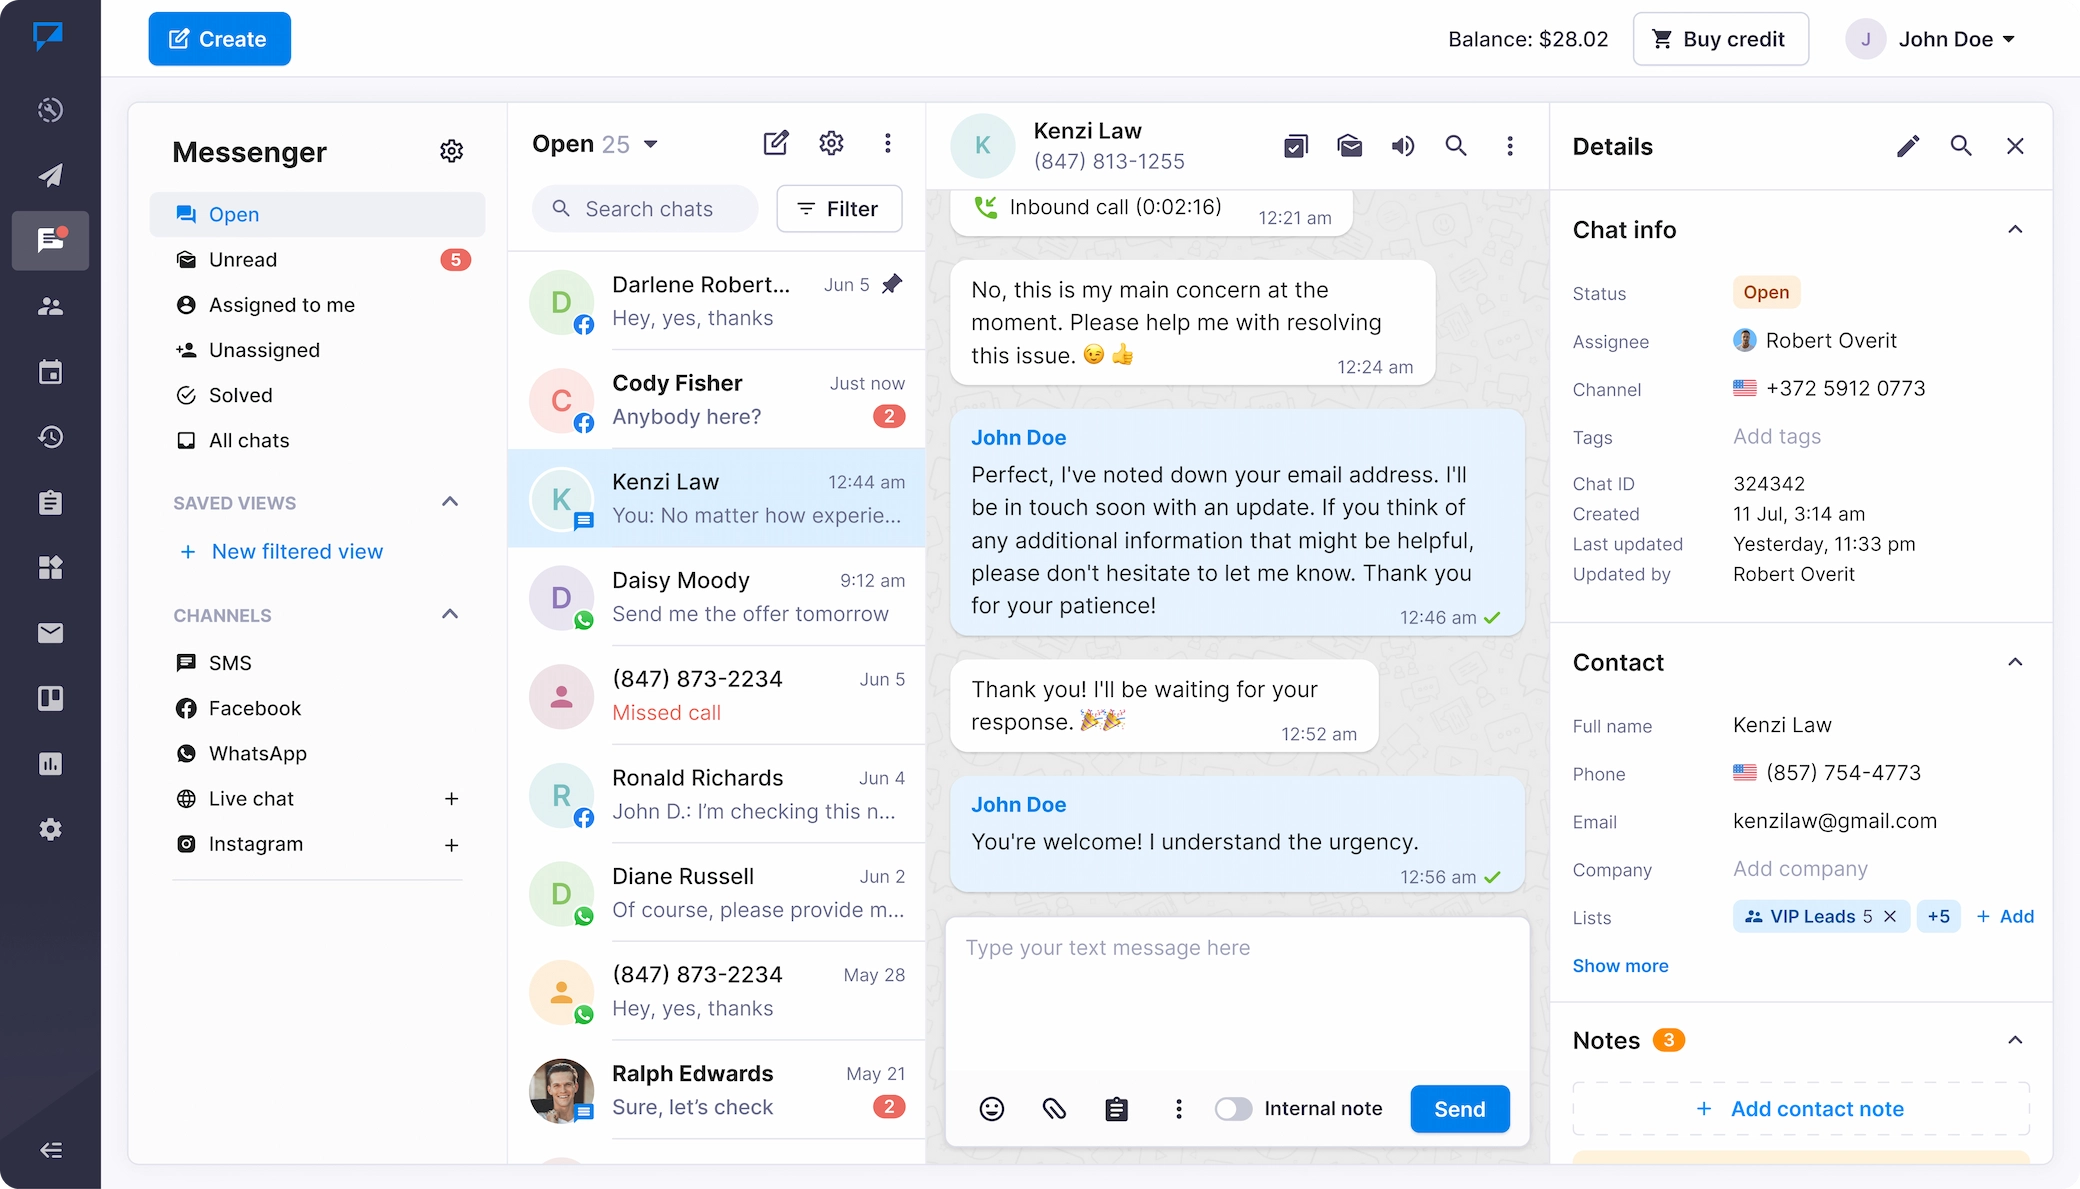Remove the VIP Leads list tag

(x=1890, y=916)
